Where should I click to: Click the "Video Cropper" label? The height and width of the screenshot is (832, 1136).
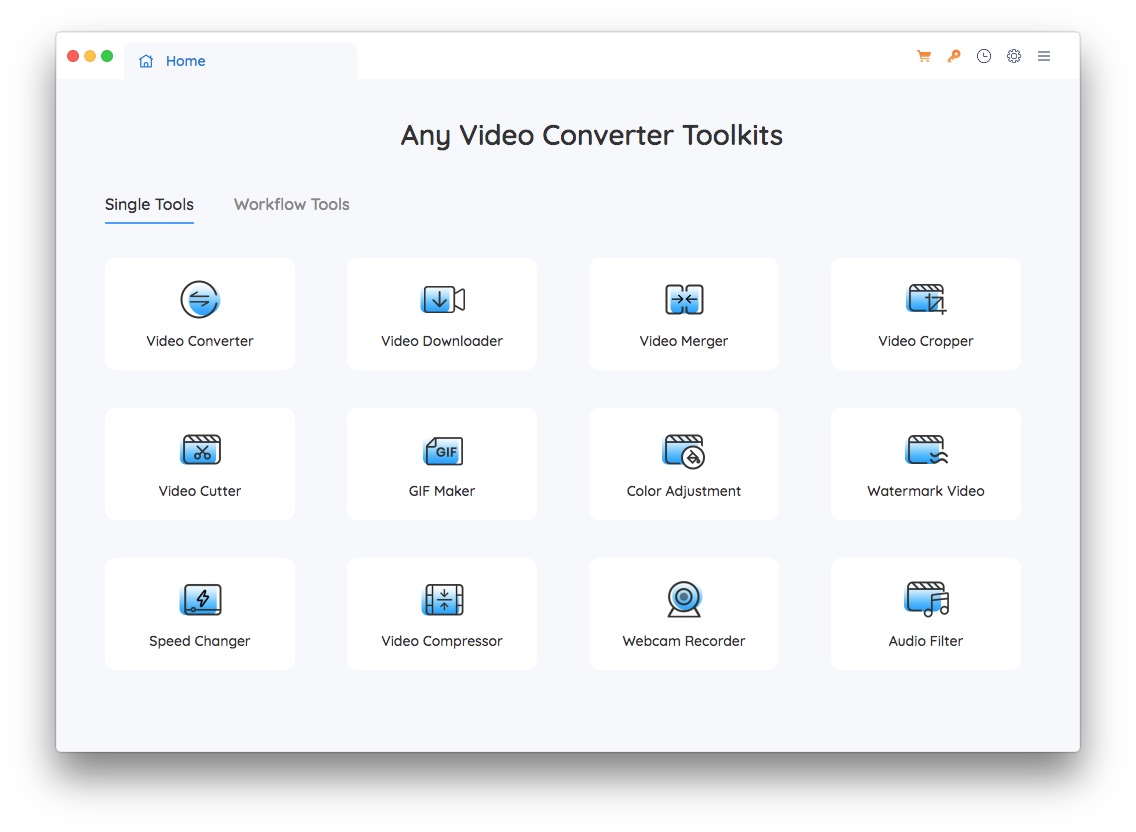click(x=926, y=341)
